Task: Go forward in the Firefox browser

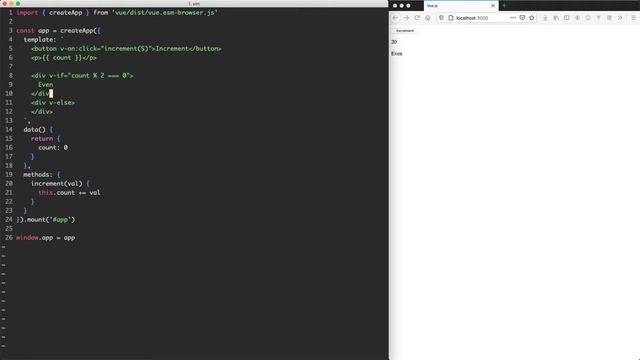Action: click(x=406, y=18)
